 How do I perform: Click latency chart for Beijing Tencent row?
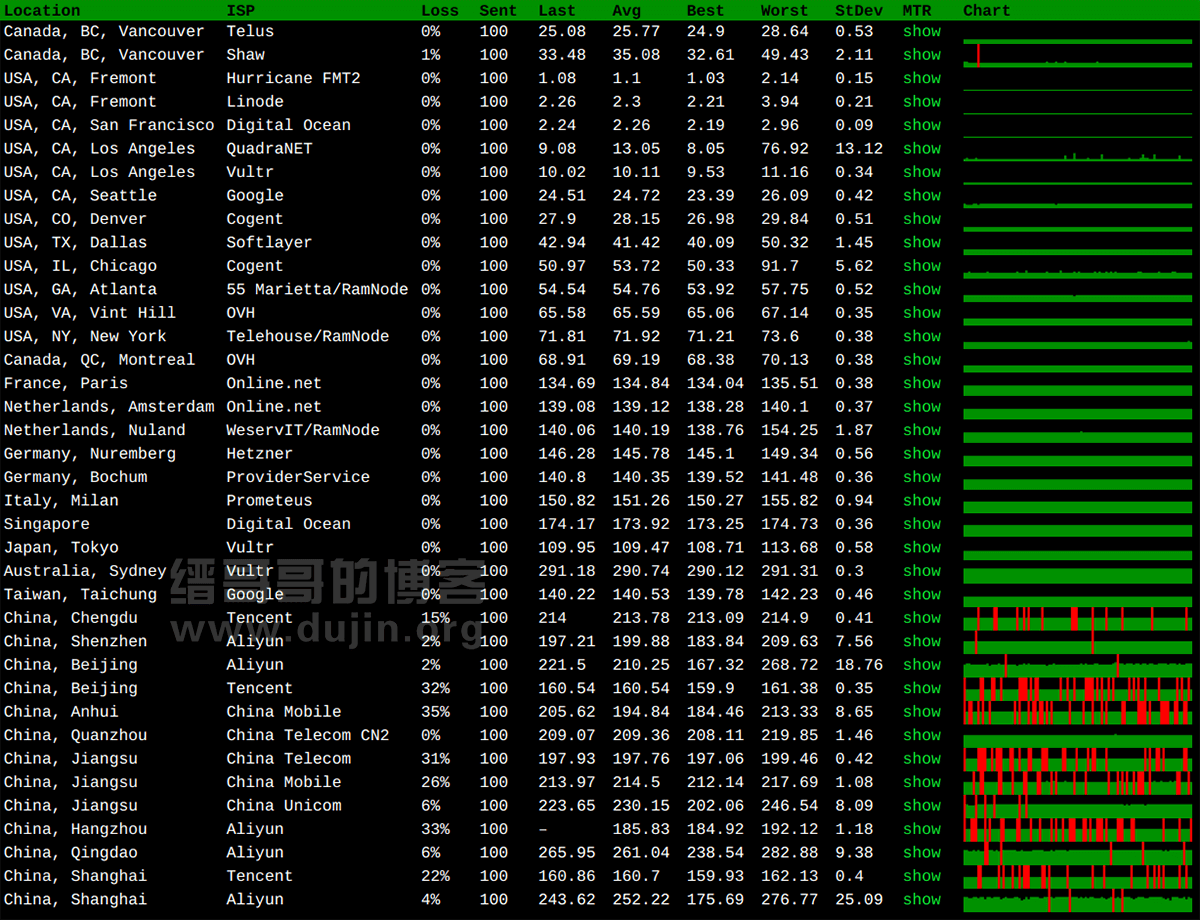[1078, 688]
